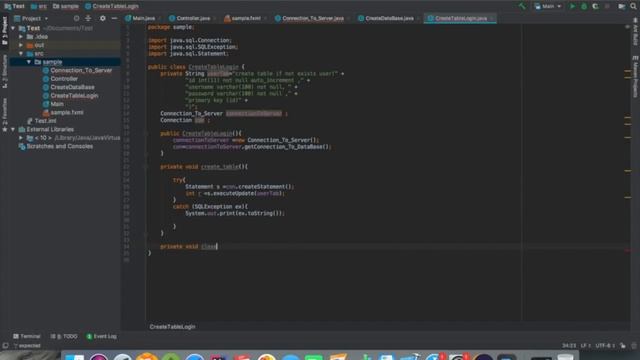Collapse all nodes in the Project panel
Image resolution: width=640 pixels, height=360 pixels.
(88, 18)
